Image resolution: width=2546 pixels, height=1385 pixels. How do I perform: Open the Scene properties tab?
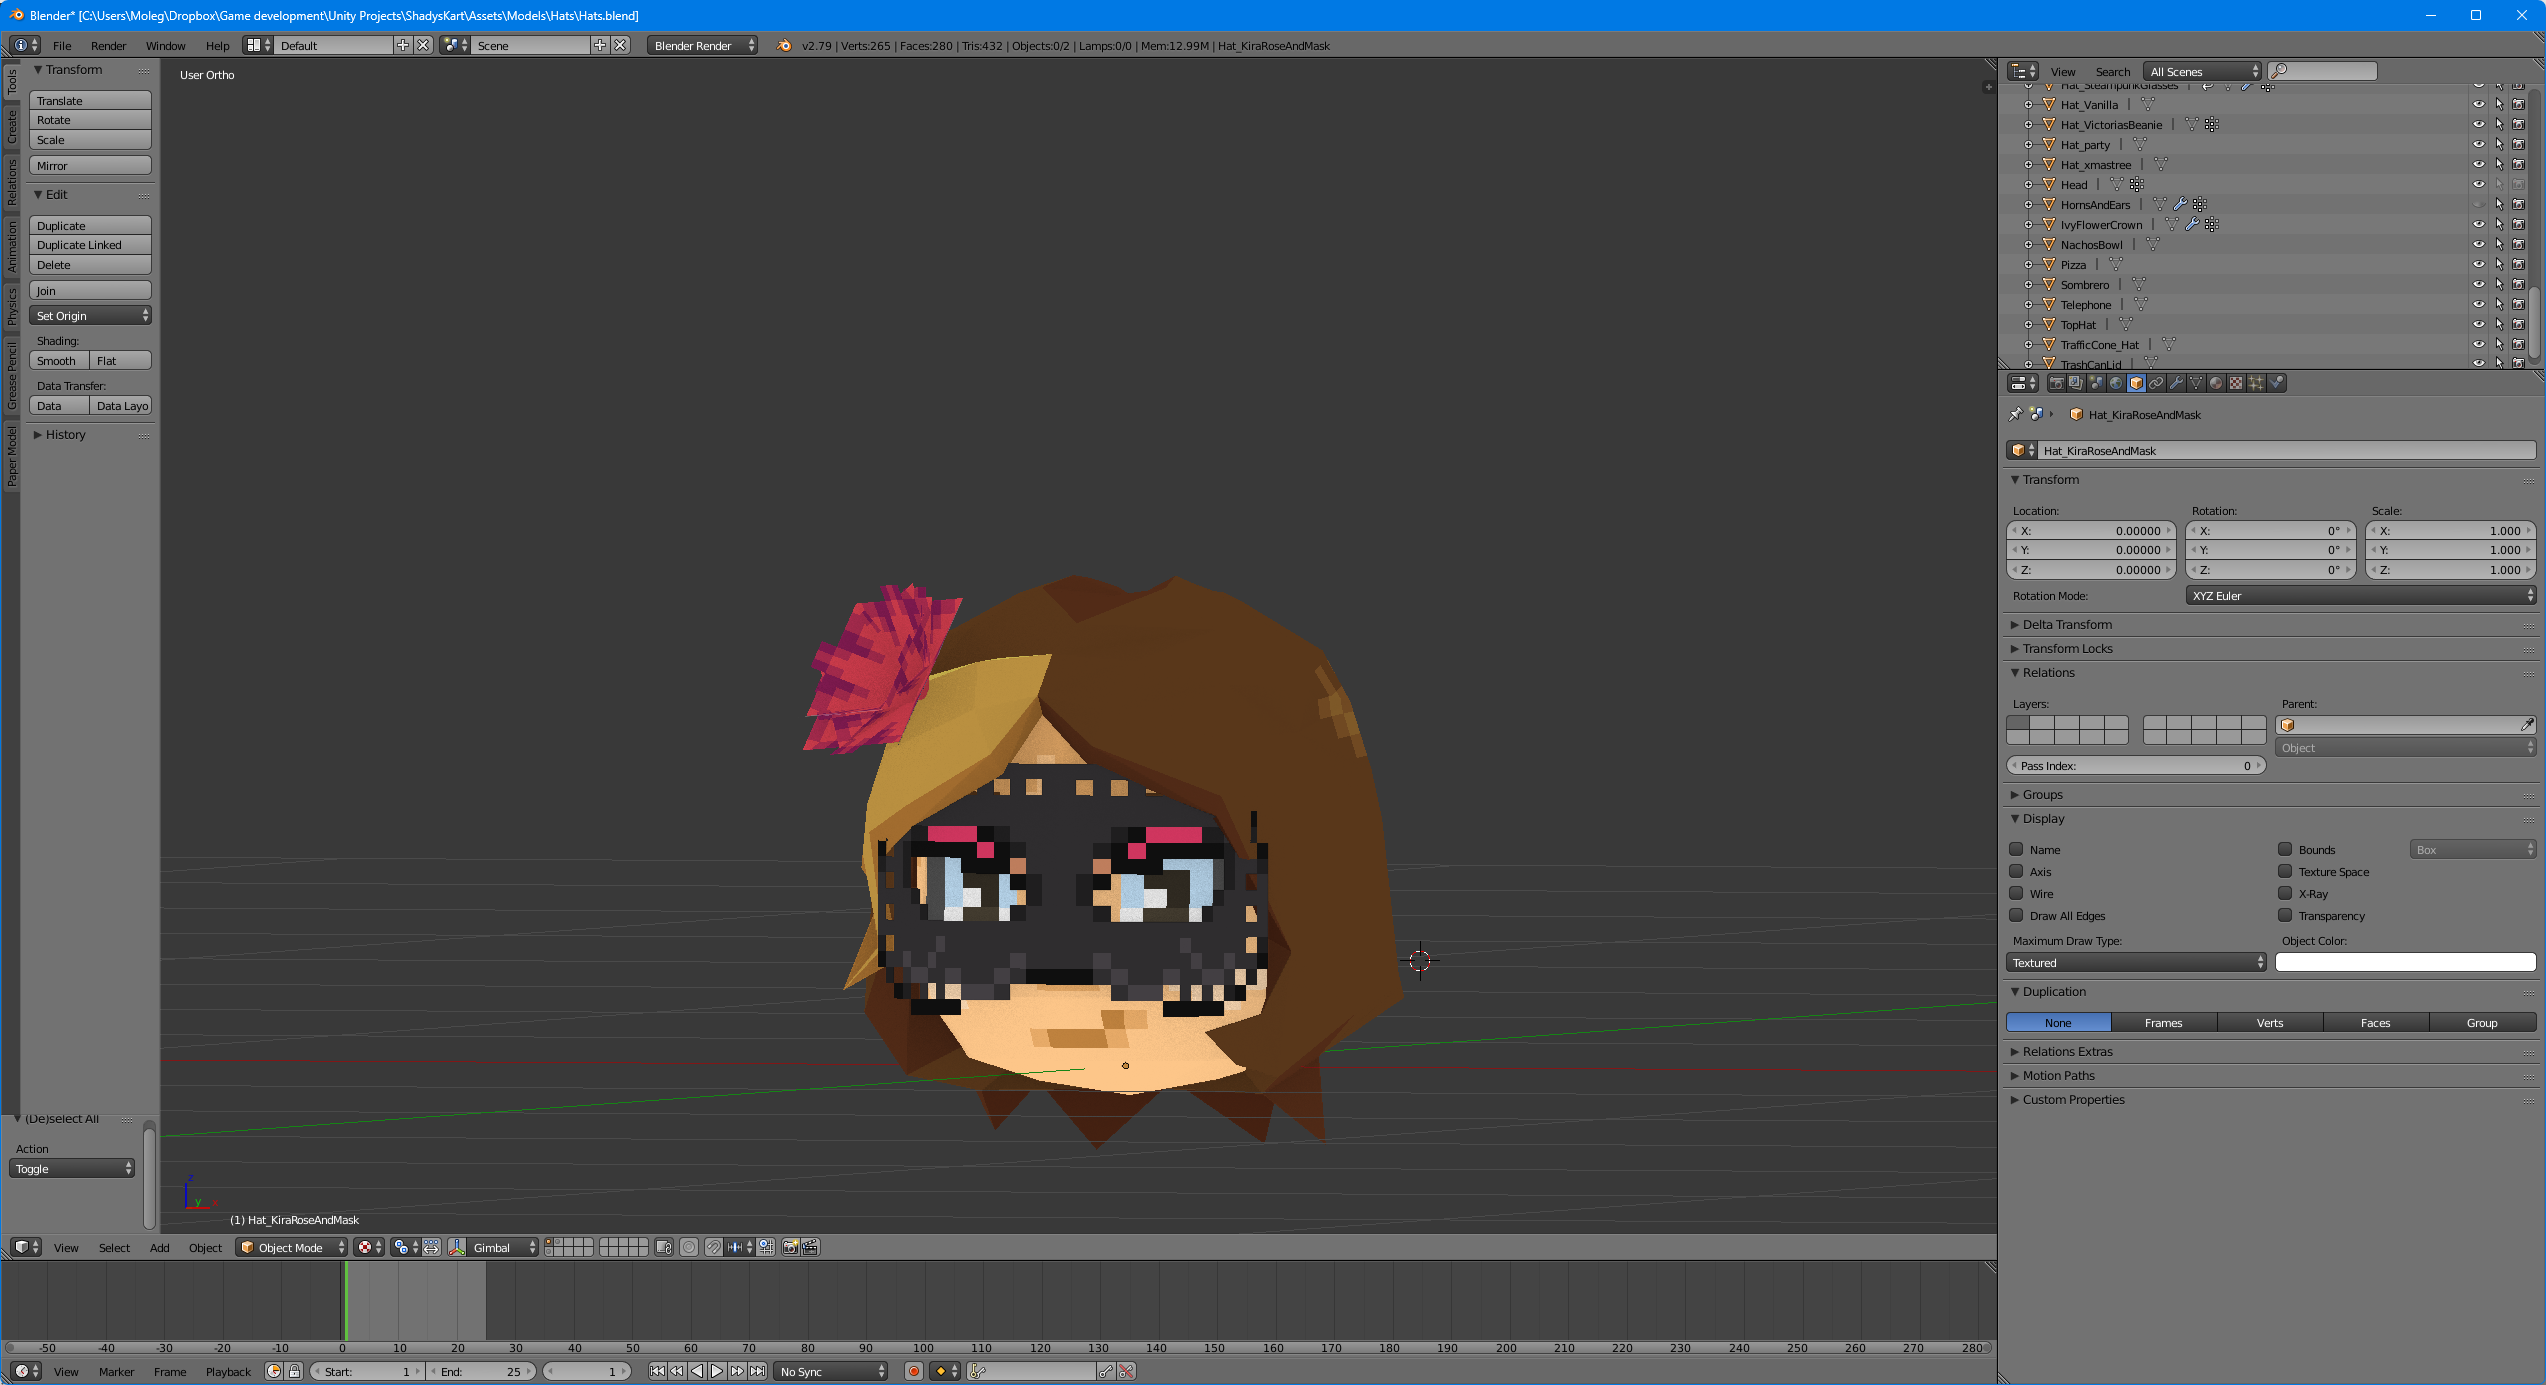click(2096, 383)
